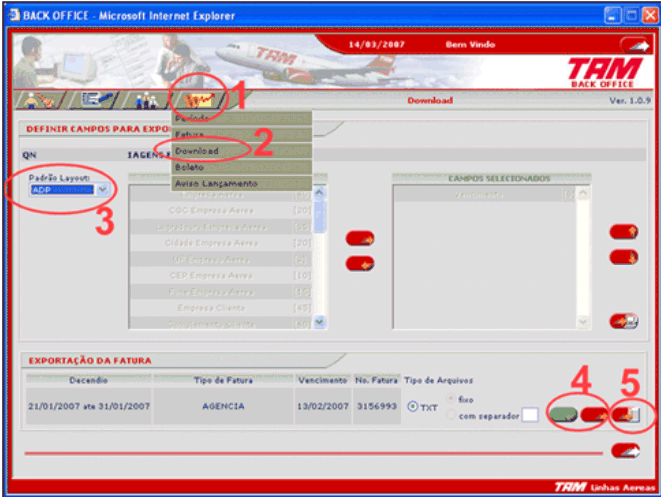Select CEP Empresa Aerea list row
661x497 pixels.
pos(221,276)
